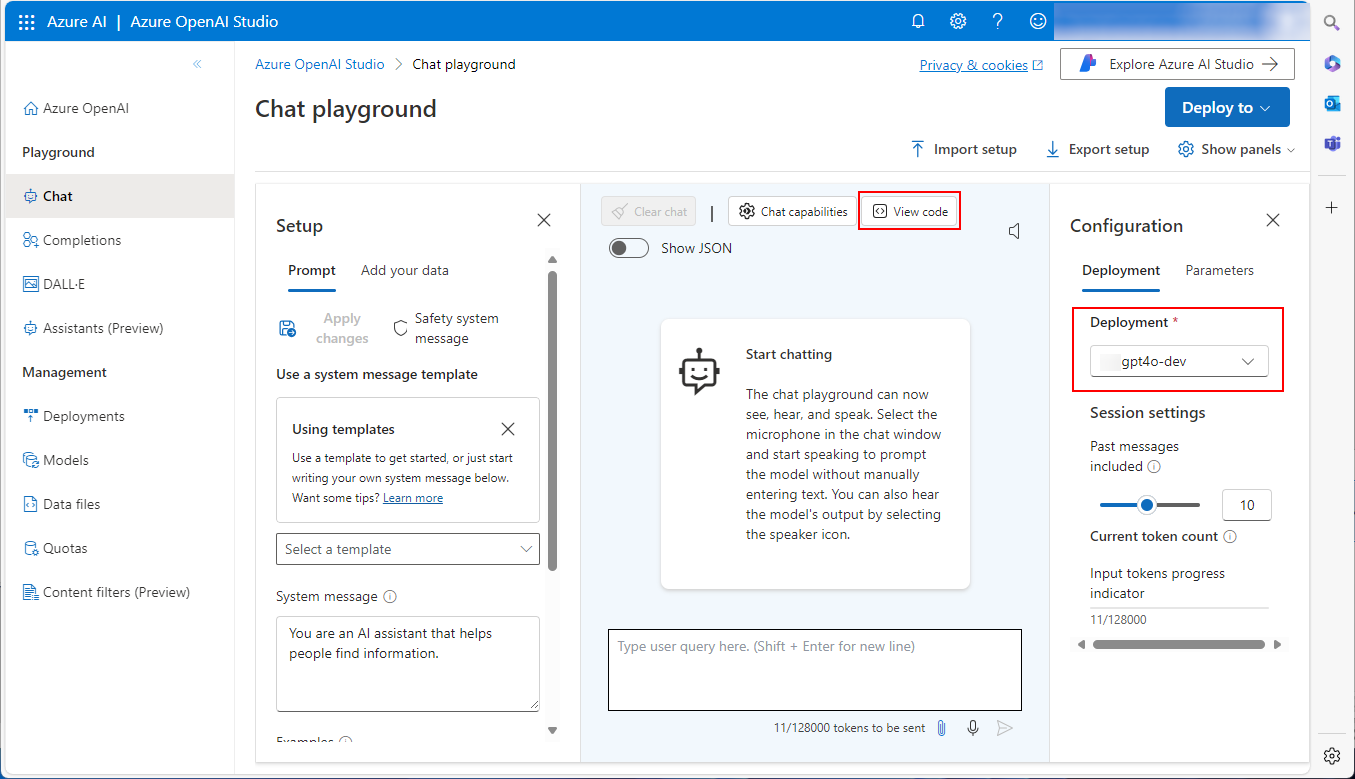1355x779 pixels.
Task: Click the Chat capabilities button
Action: click(793, 211)
